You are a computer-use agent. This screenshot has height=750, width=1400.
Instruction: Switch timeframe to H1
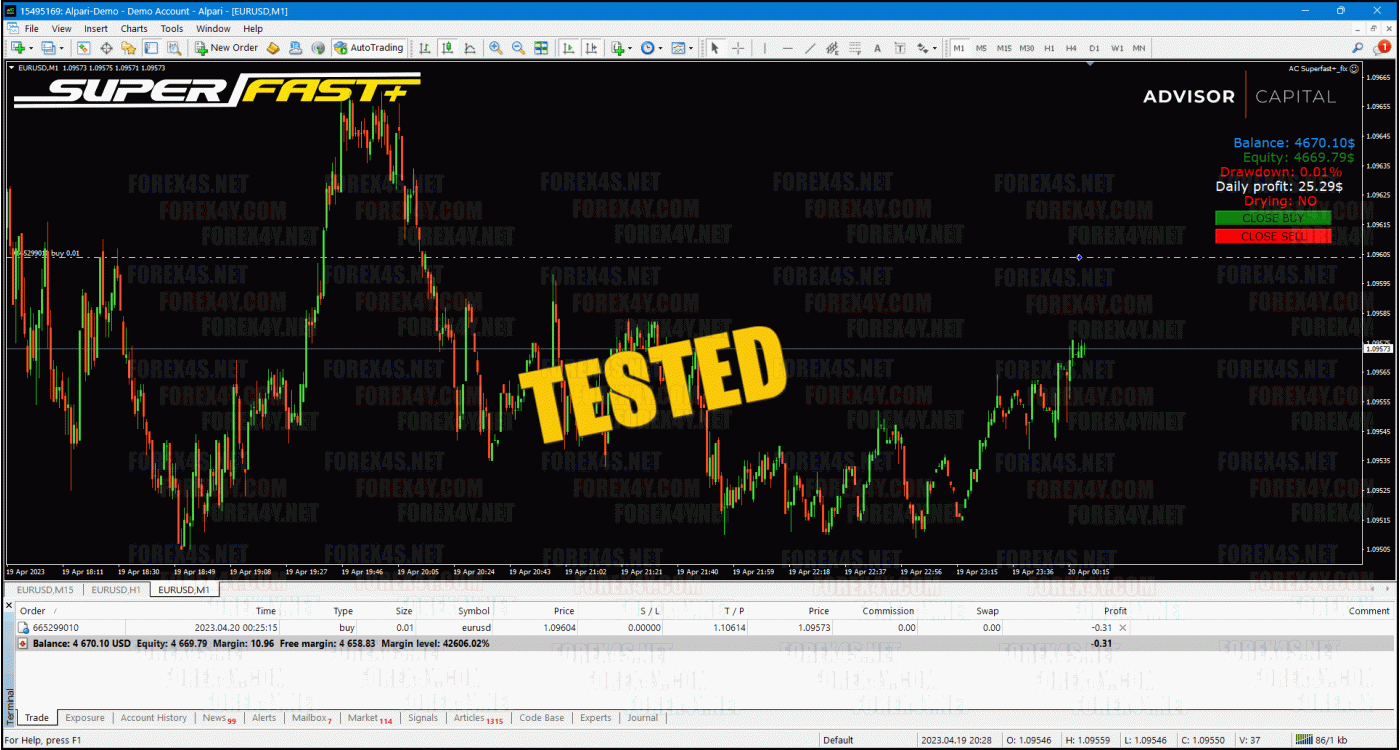[x=1049, y=47]
